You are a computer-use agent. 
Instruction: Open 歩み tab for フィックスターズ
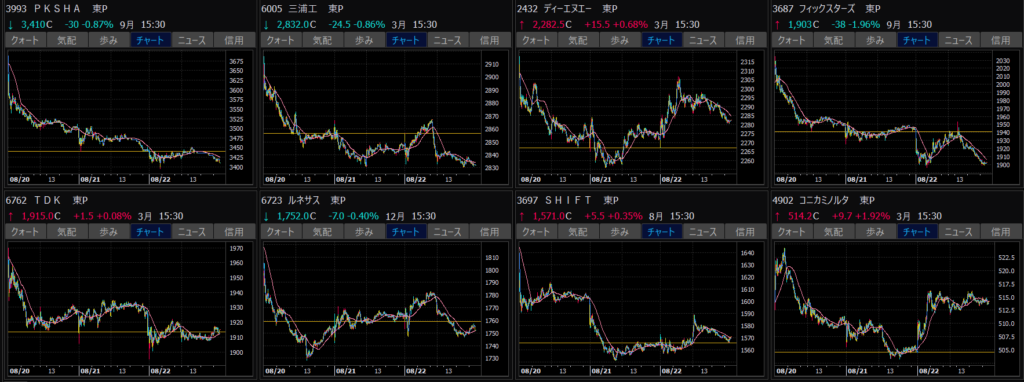click(877, 40)
